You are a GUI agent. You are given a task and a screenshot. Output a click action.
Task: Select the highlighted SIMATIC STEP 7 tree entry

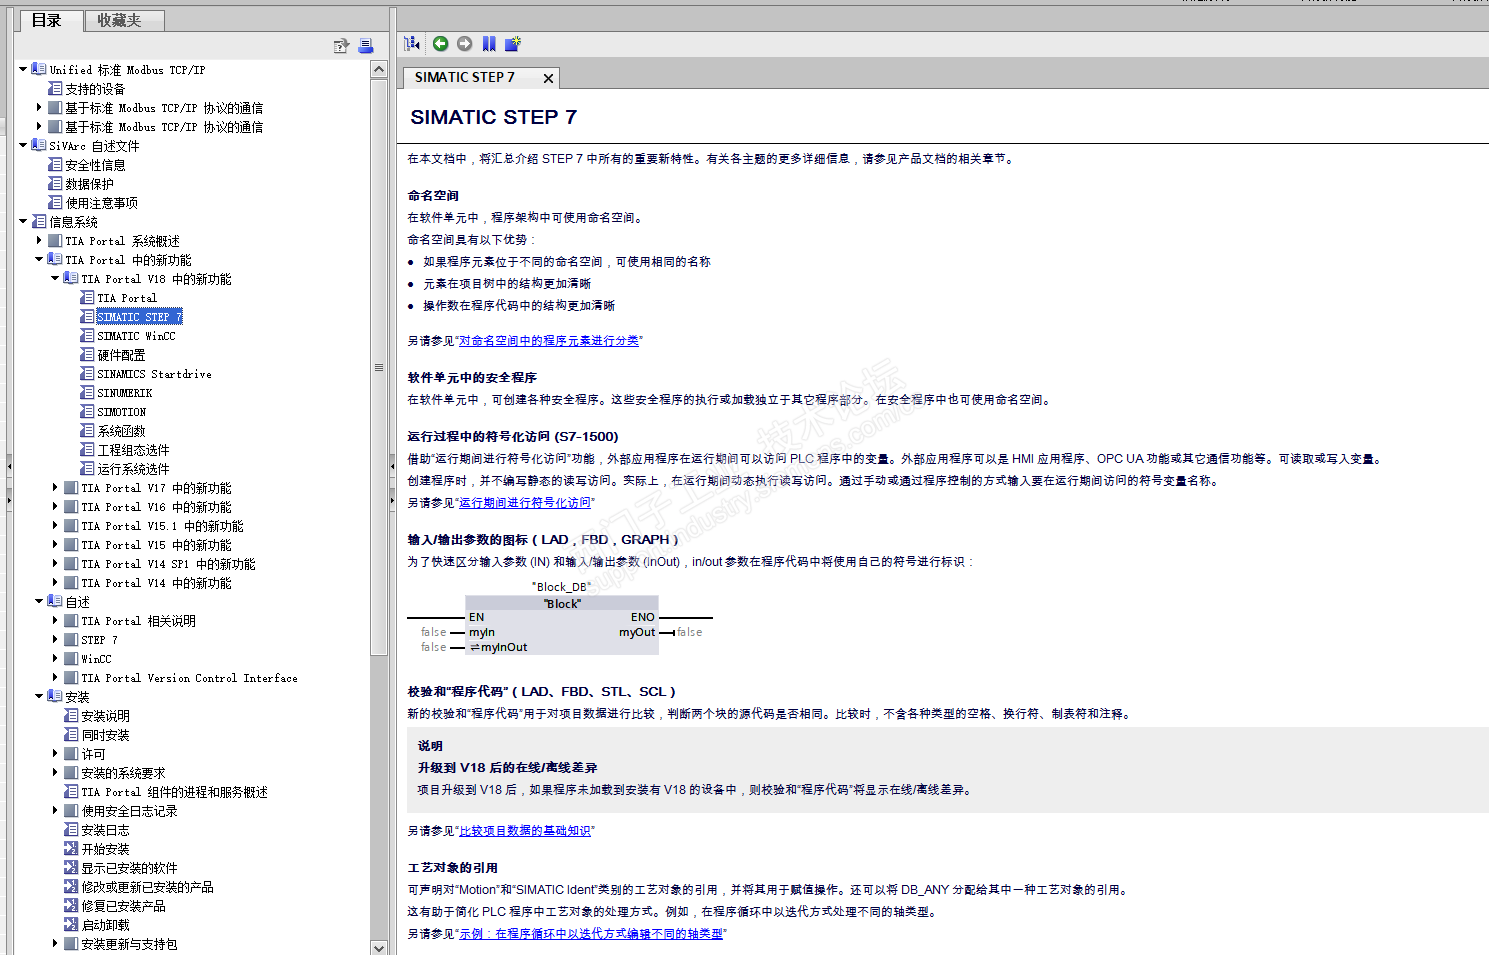pos(140,317)
